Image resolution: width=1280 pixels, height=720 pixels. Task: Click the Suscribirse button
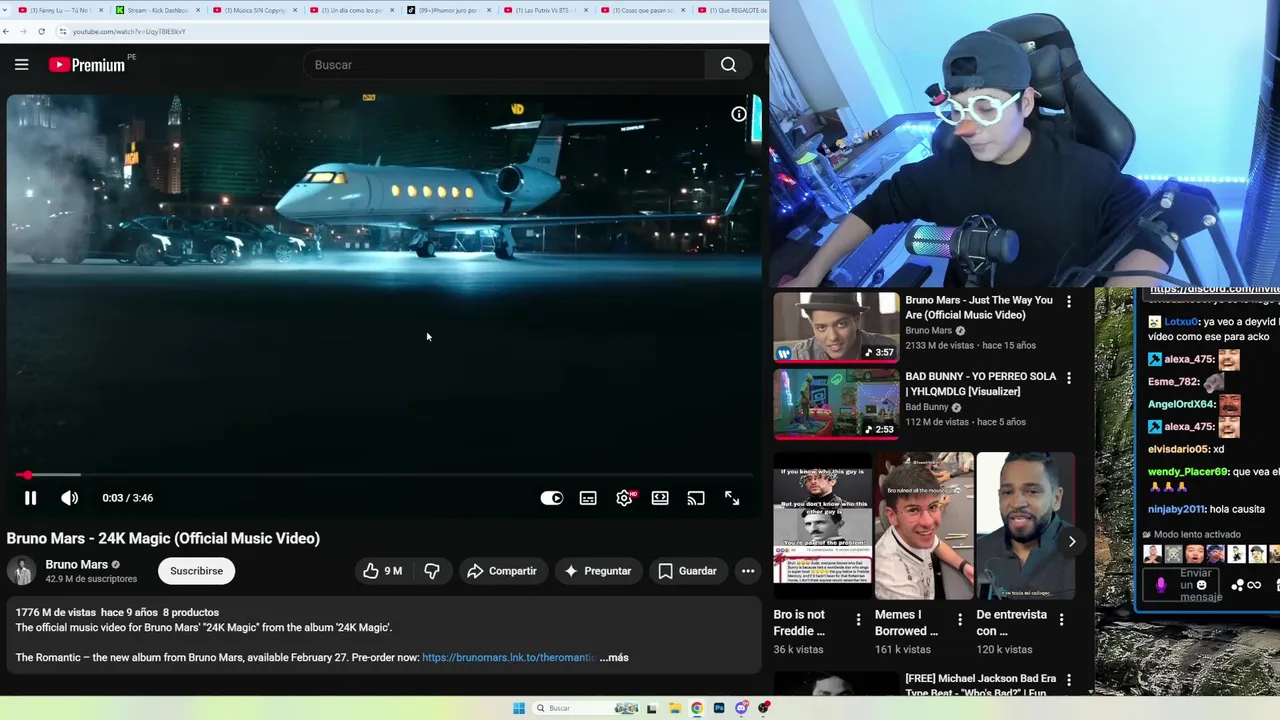tap(196, 571)
